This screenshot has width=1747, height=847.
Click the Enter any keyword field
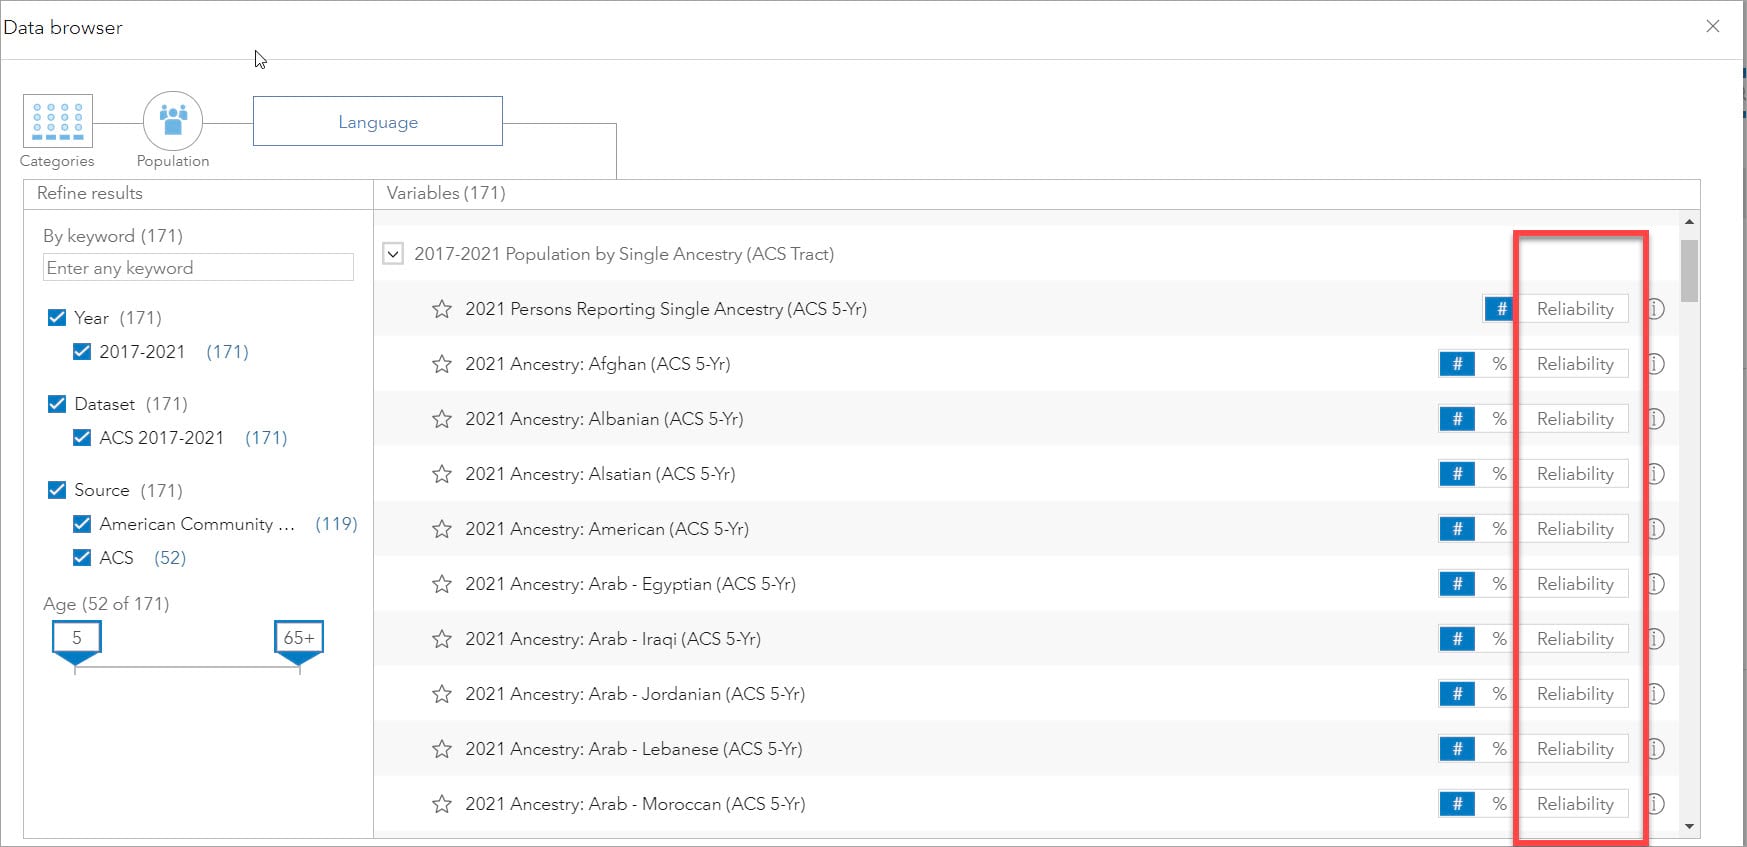pos(198,268)
